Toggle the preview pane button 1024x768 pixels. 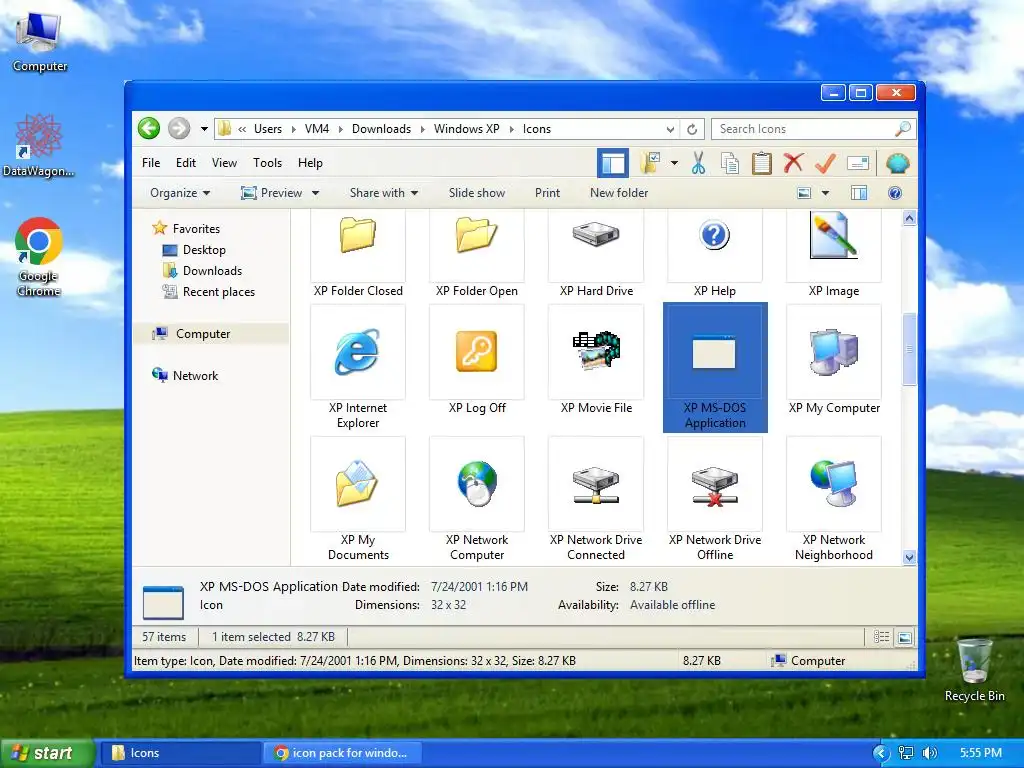[x=859, y=193]
